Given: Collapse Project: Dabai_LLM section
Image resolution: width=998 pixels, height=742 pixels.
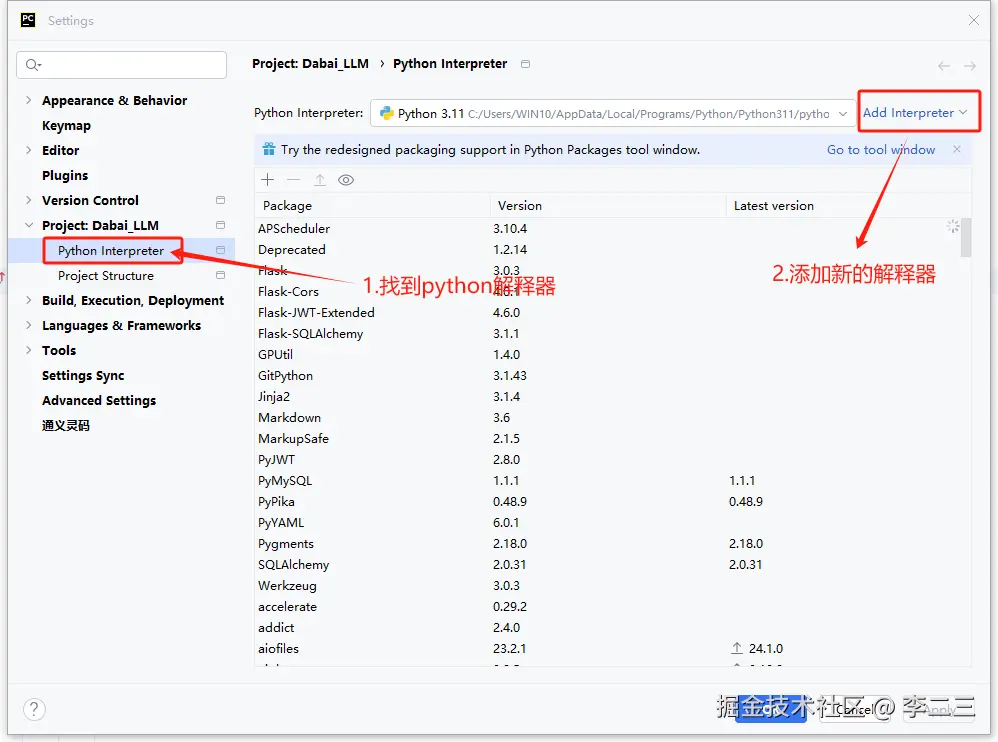Looking at the screenshot, I should click(29, 225).
